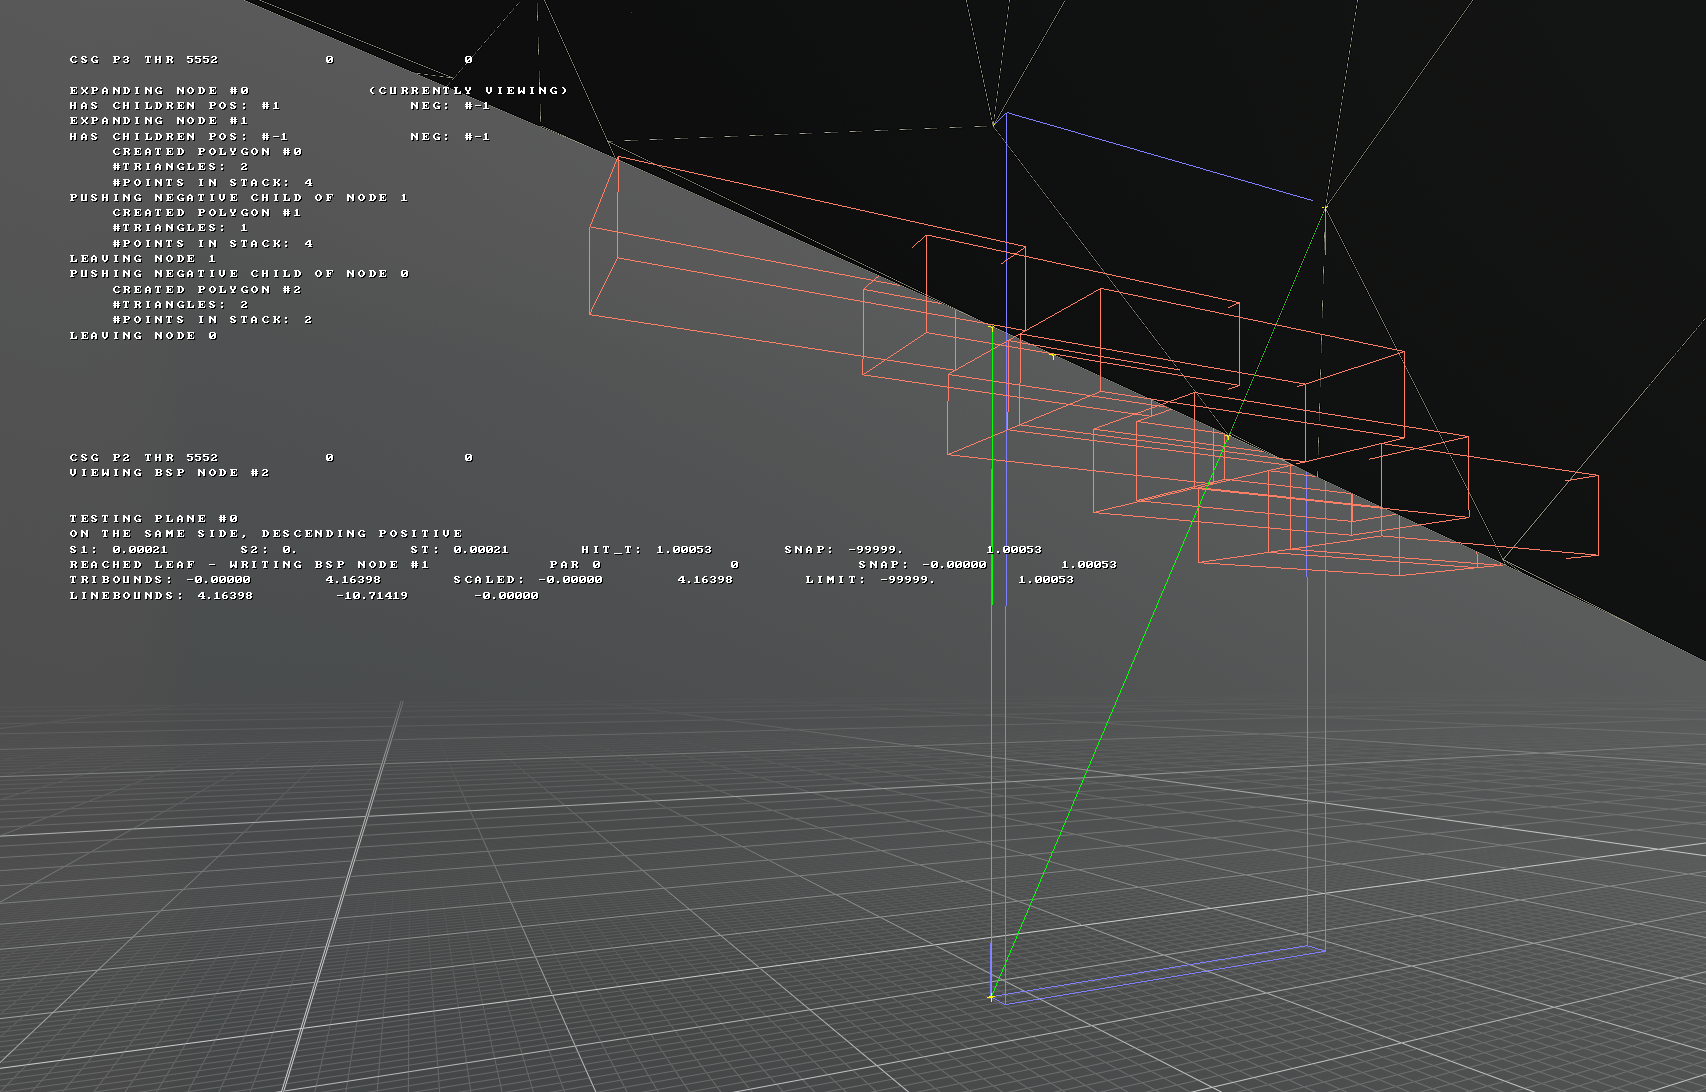This screenshot has height=1092, width=1706.
Task: Click the 'LEAVING NODE 1' log line
Action: (143, 259)
